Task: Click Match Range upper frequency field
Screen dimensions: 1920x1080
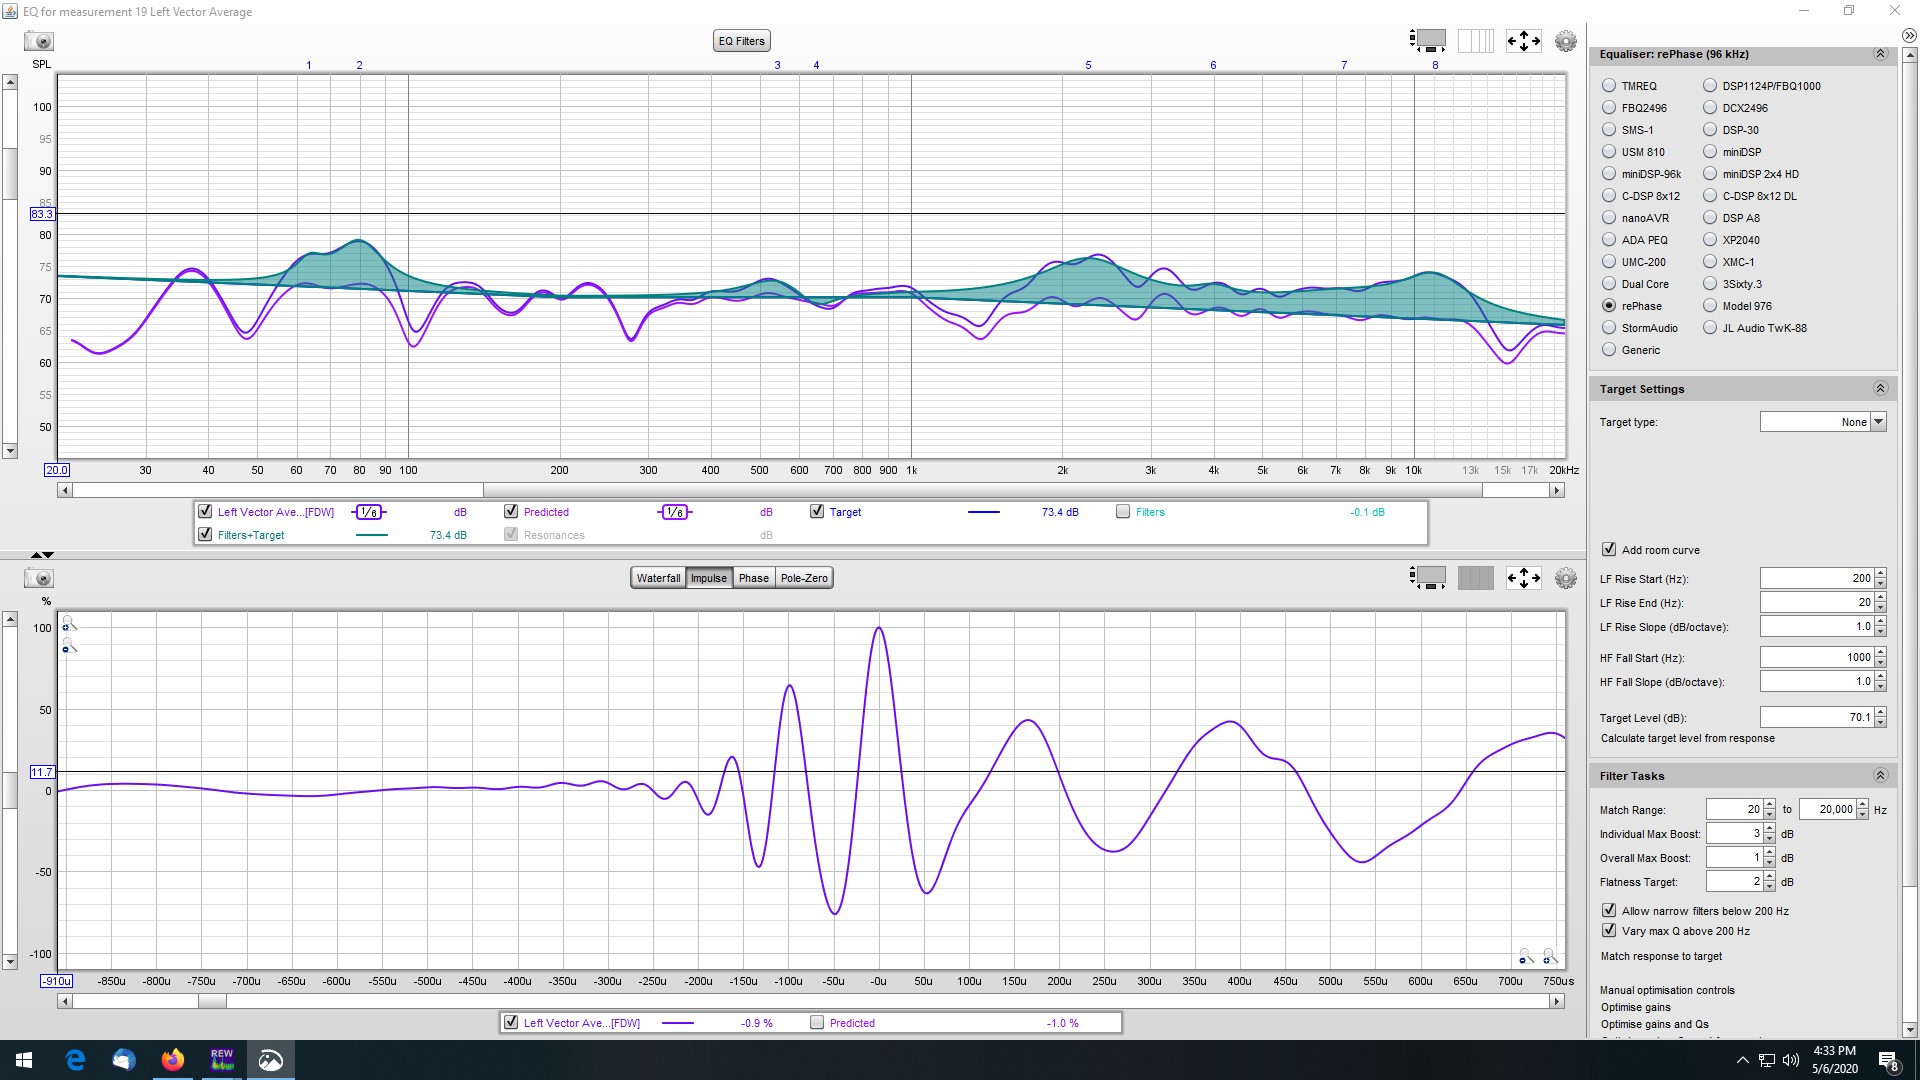Action: coord(1827,809)
